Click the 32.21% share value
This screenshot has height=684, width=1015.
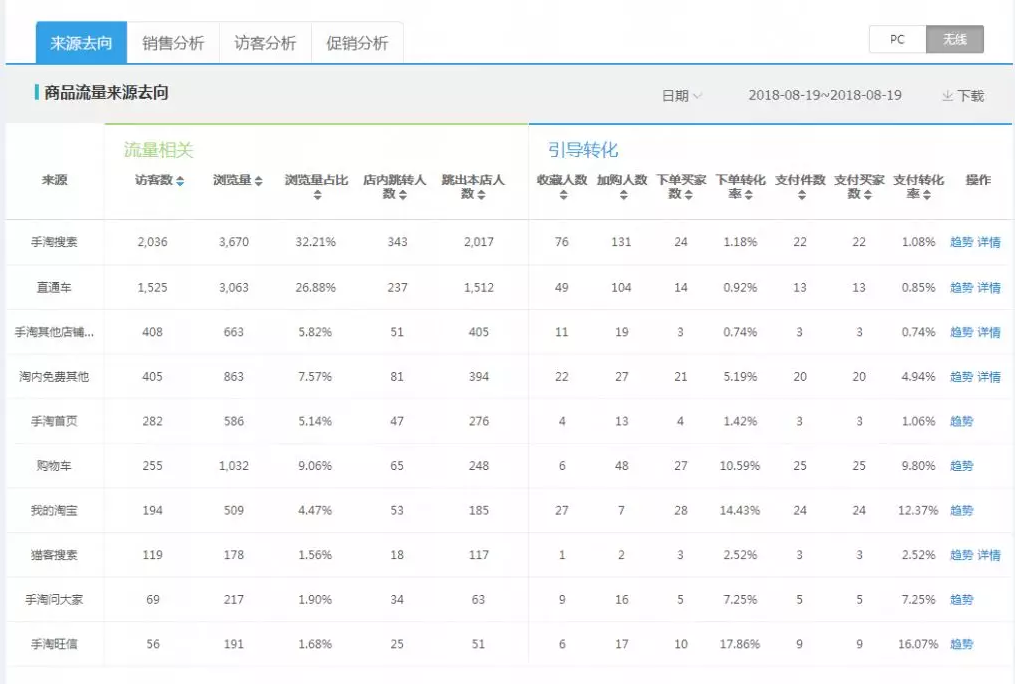pos(316,242)
